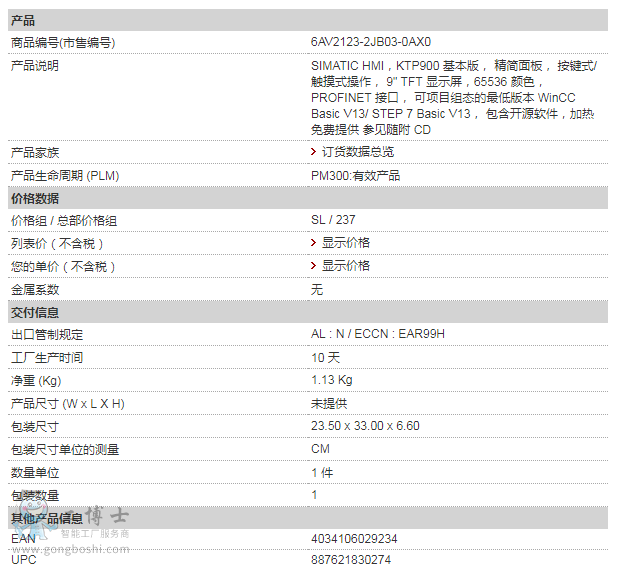Select the article number 6AV2123-2JB03-0AX0
Screen dimensions: 618x569
pos(370,42)
